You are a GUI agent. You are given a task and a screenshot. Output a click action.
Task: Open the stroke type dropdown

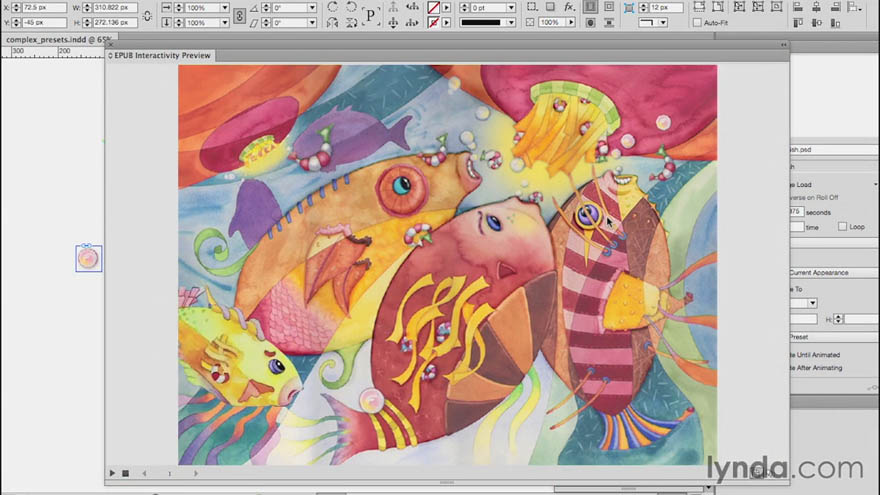(x=511, y=23)
